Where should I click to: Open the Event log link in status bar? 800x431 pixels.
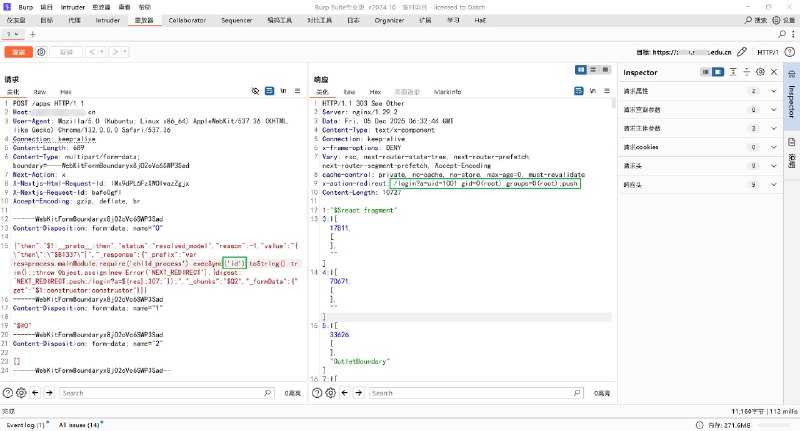pyautogui.click(x=27, y=425)
